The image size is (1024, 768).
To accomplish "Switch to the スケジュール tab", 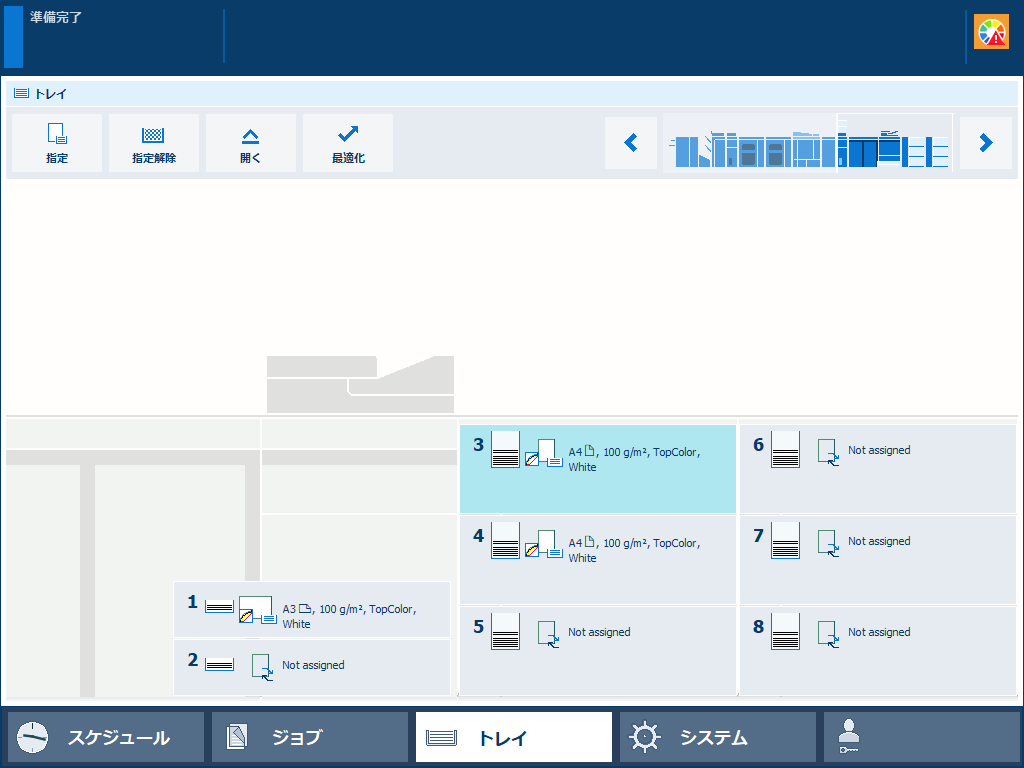I will (x=106, y=737).
